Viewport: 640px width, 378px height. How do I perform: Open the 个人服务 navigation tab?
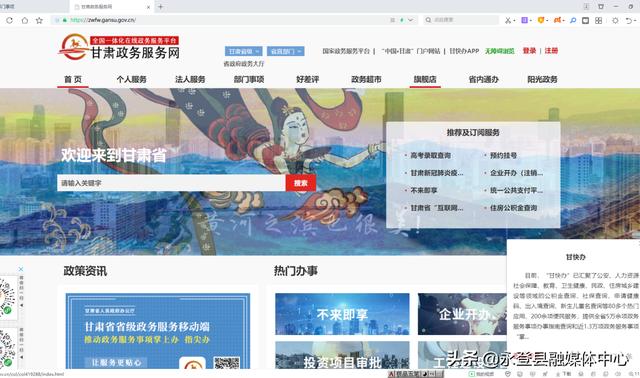pos(131,79)
